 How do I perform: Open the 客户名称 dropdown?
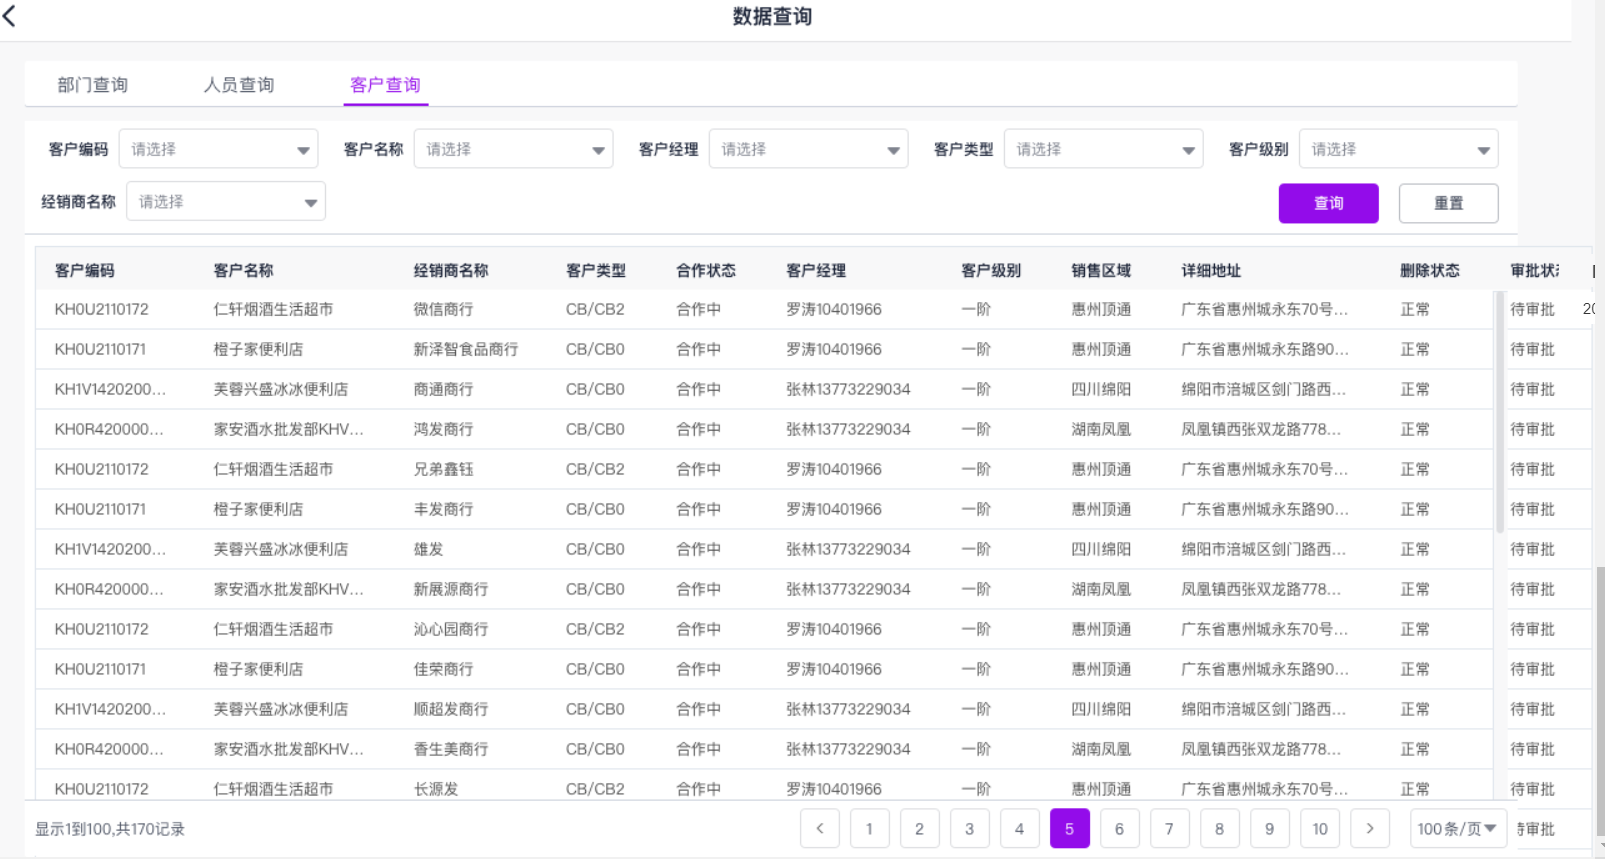[x=514, y=149]
